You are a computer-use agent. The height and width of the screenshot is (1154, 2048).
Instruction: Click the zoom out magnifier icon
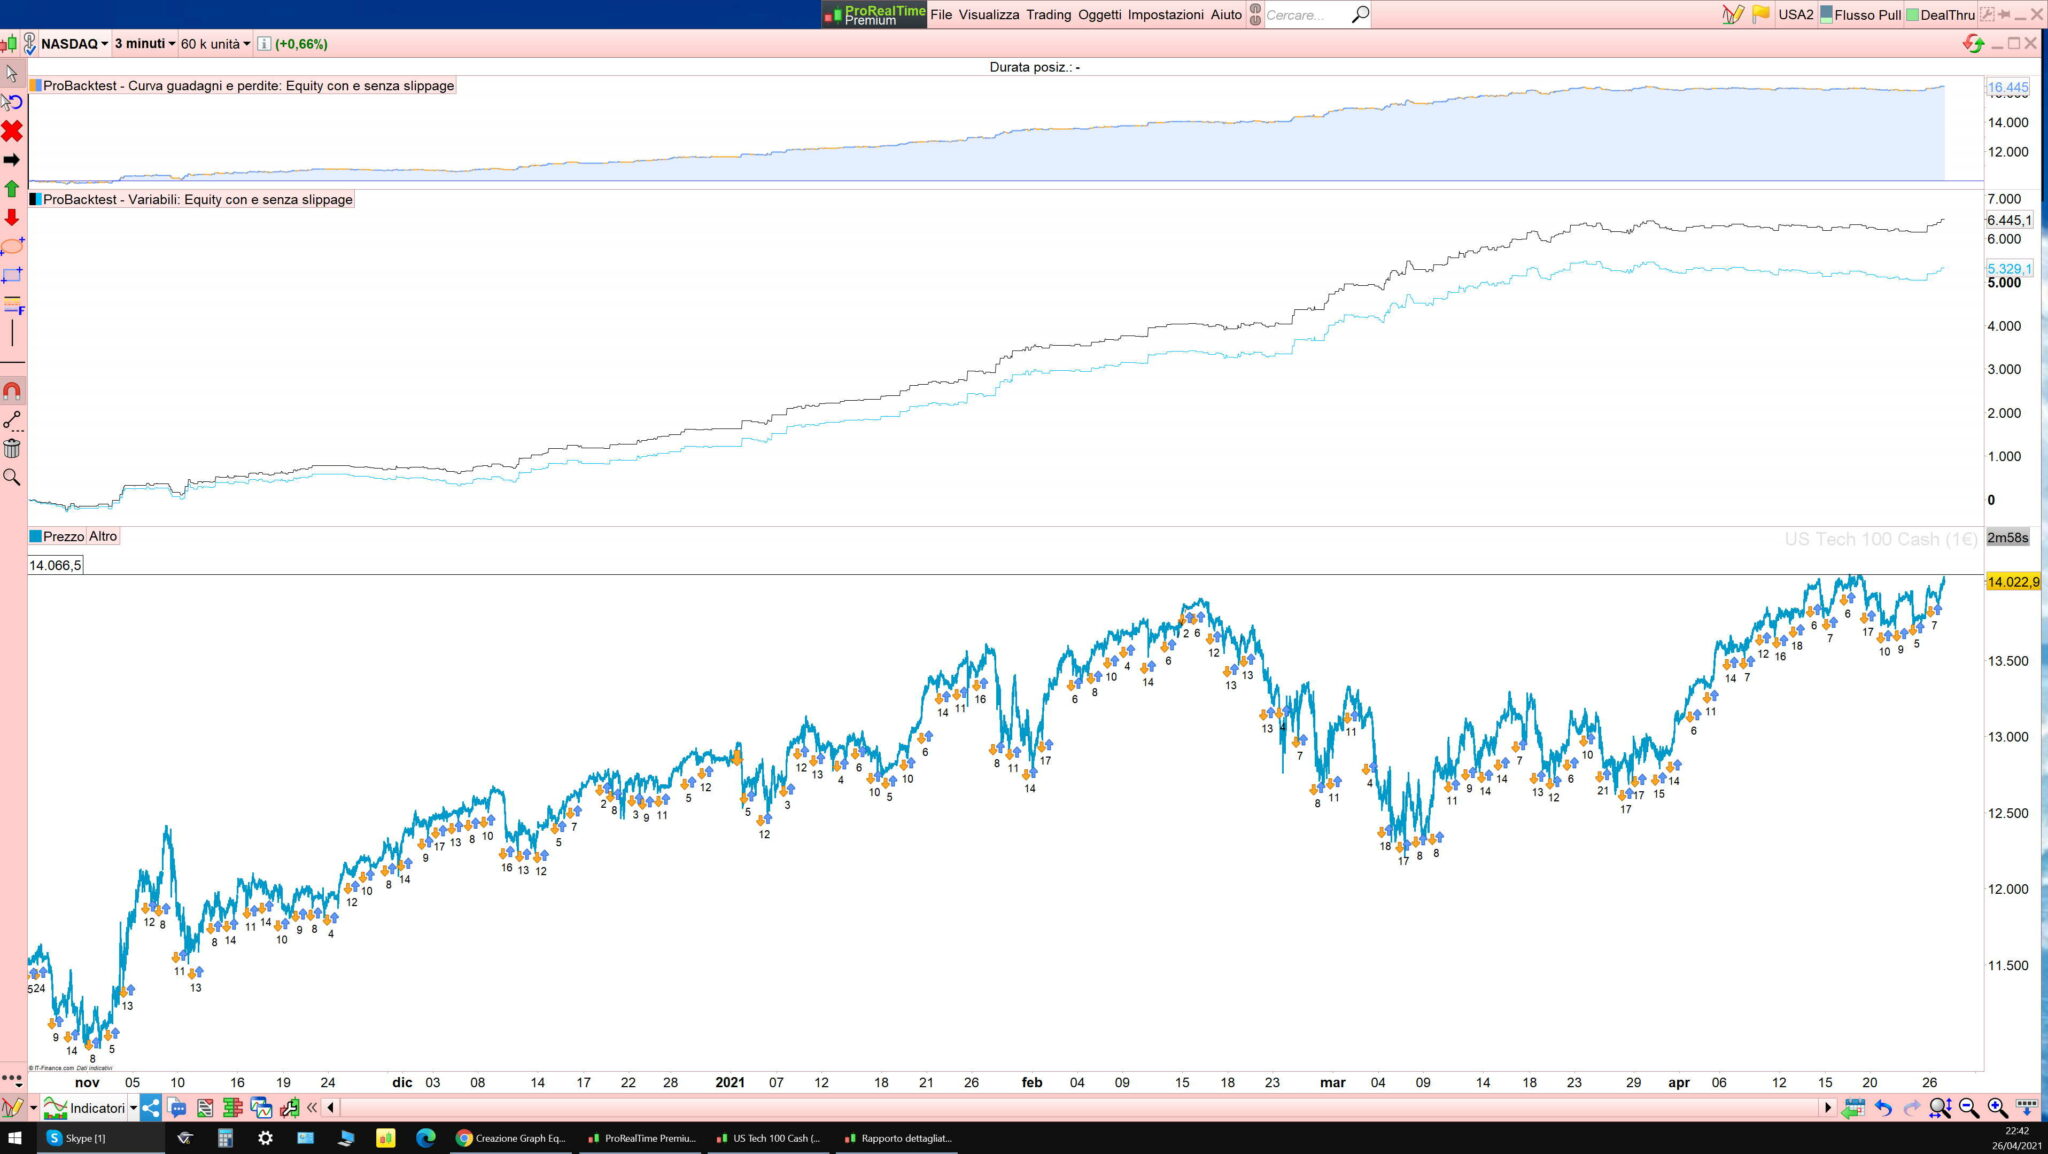tap(1969, 1108)
